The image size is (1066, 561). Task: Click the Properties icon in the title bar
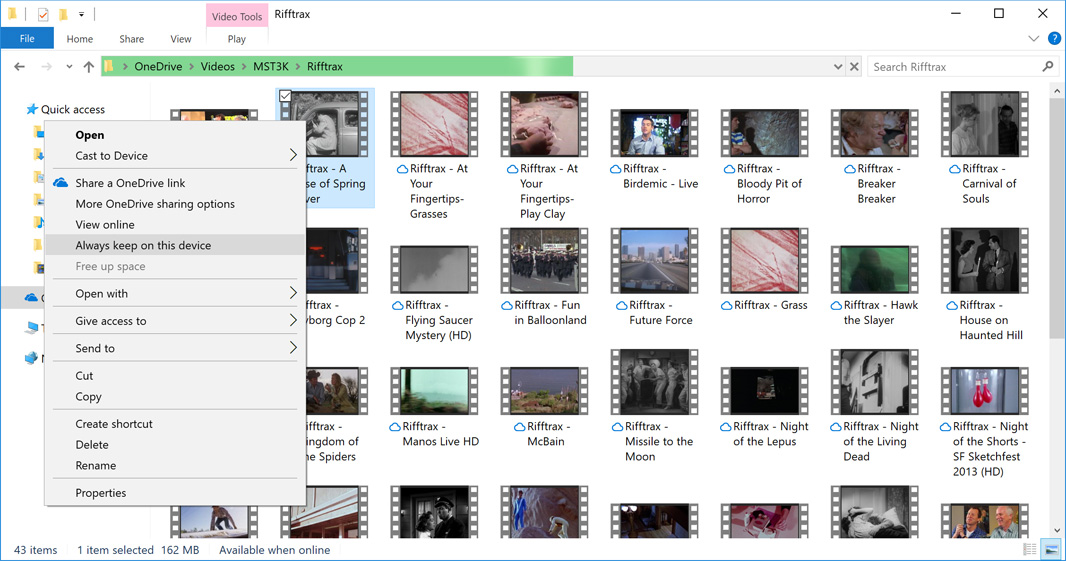pyautogui.click(x=43, y=14)
